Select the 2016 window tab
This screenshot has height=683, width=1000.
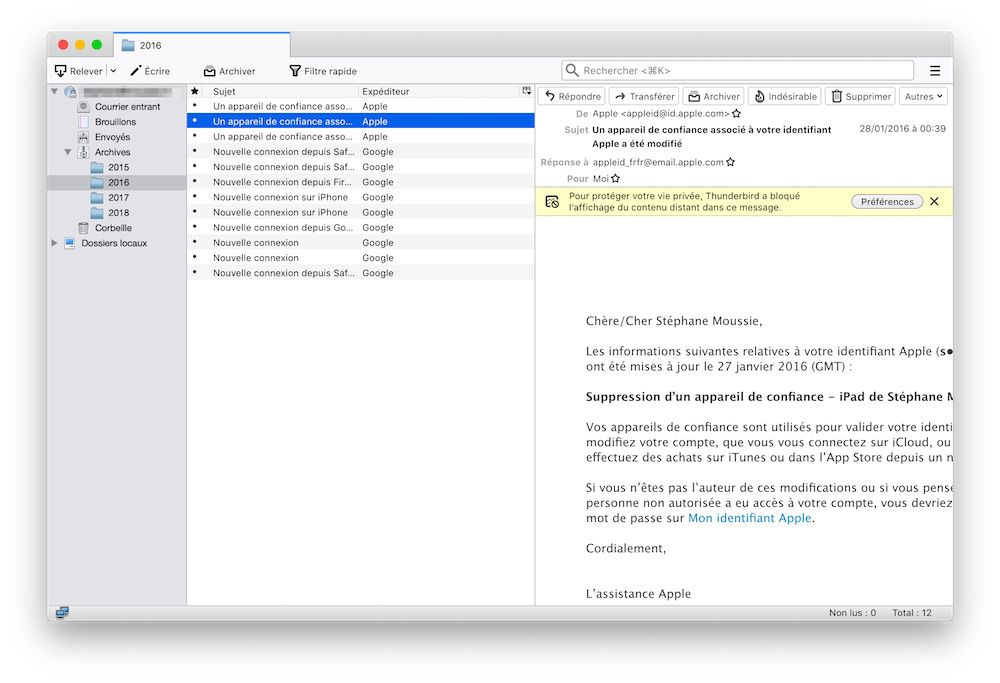pyautogui.click(x=202, y=45)
